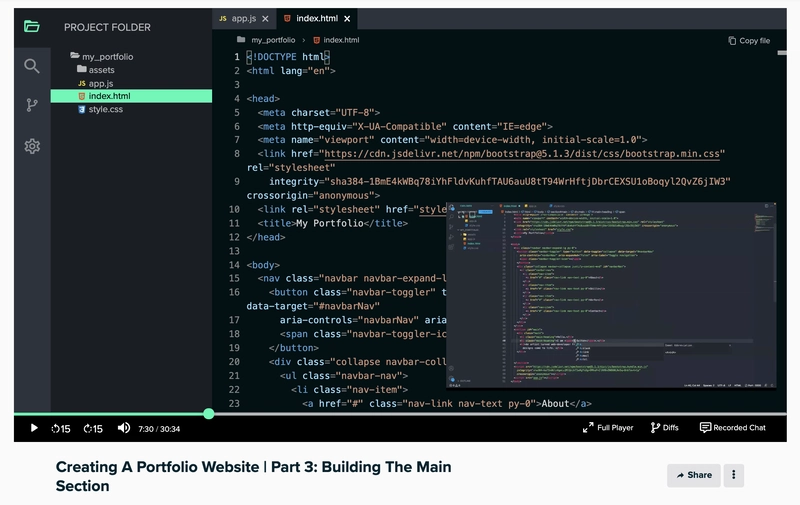The width and height of the screenshot is (800, 505).
Task: Mute the volume speaker icon
Action: (x=123, y=428)
